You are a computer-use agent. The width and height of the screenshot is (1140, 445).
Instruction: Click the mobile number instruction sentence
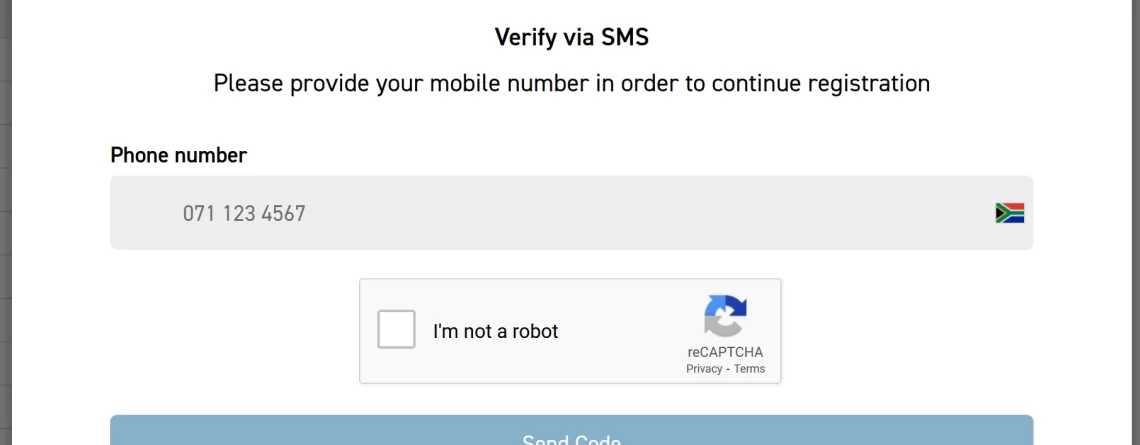point(571,83)
